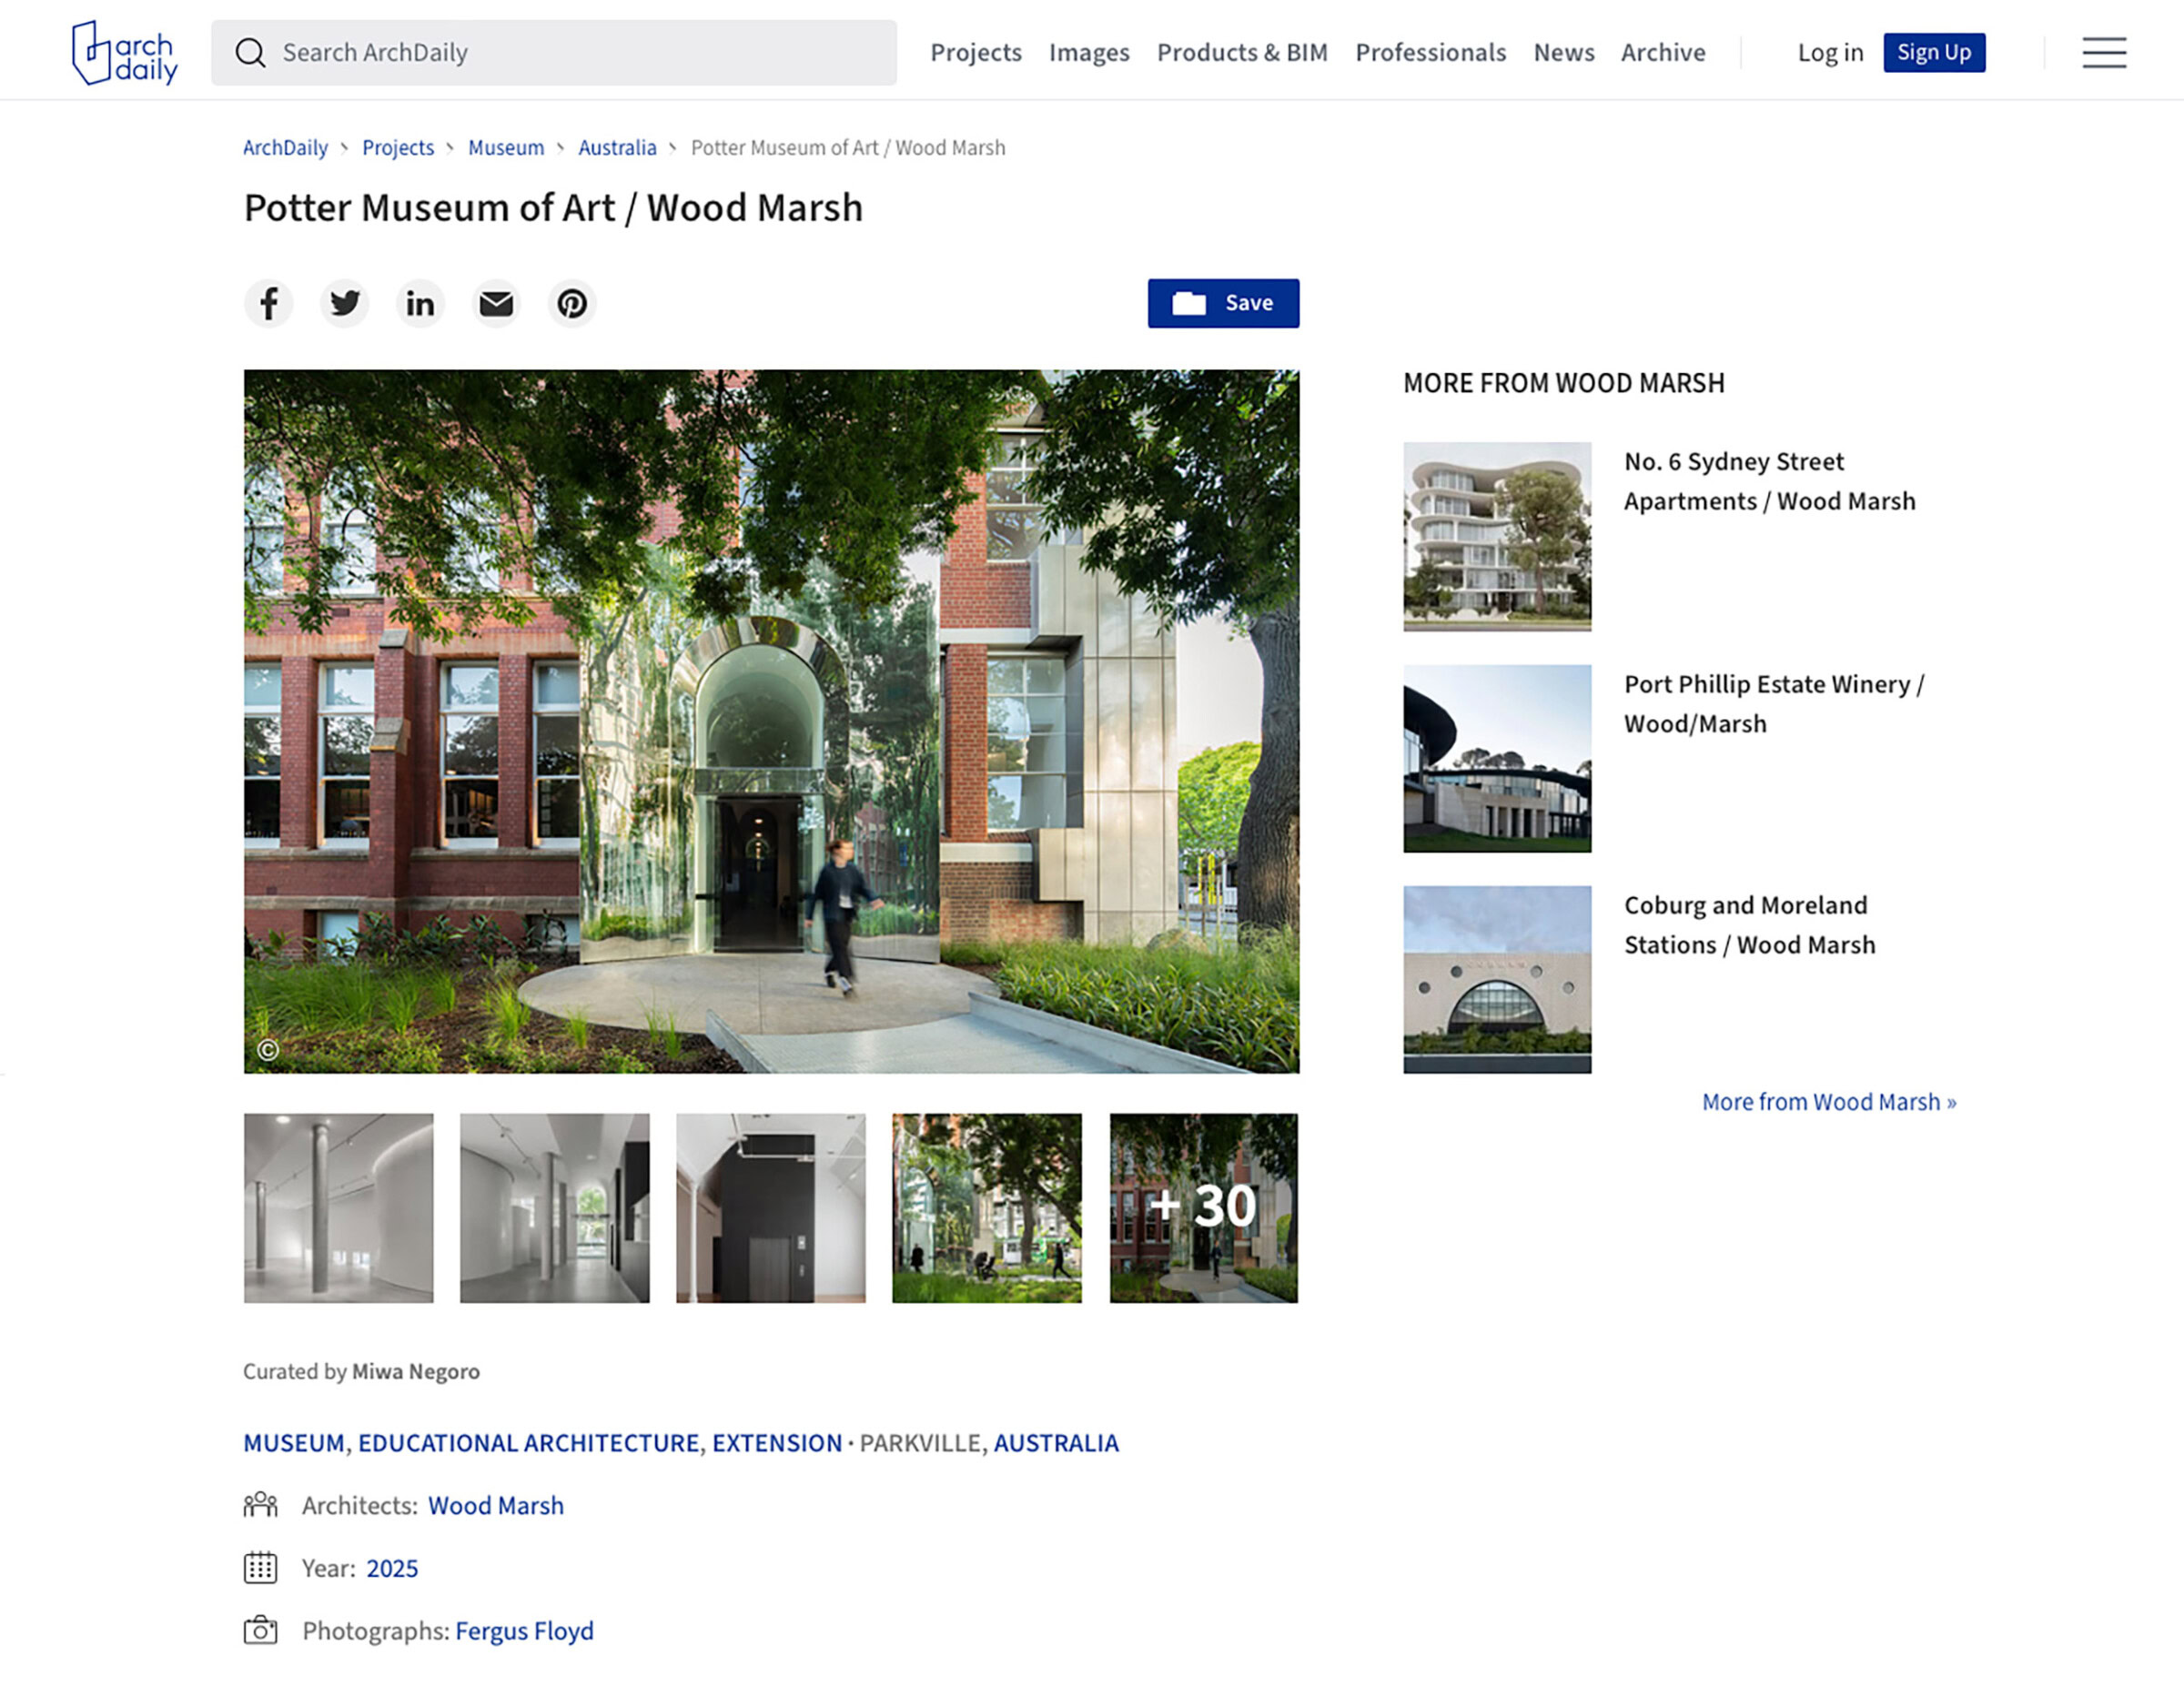Click the Save button

tap(1223, 303)
